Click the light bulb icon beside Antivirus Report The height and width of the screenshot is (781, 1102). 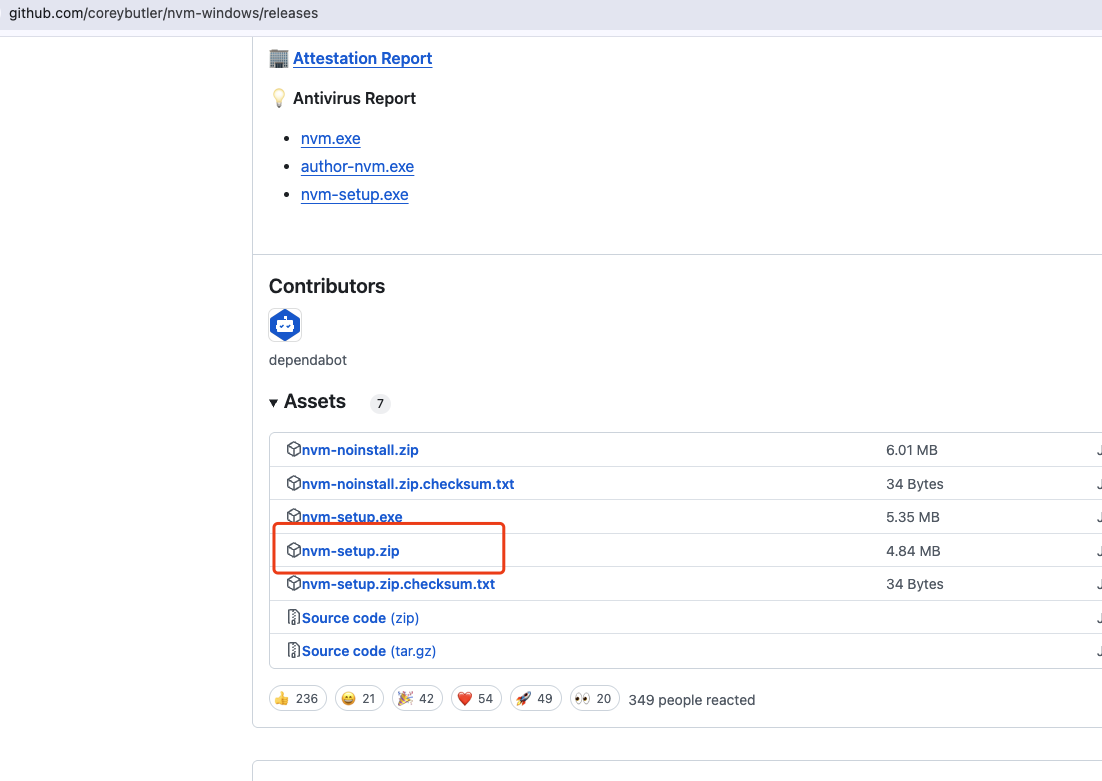coord(279,98)
